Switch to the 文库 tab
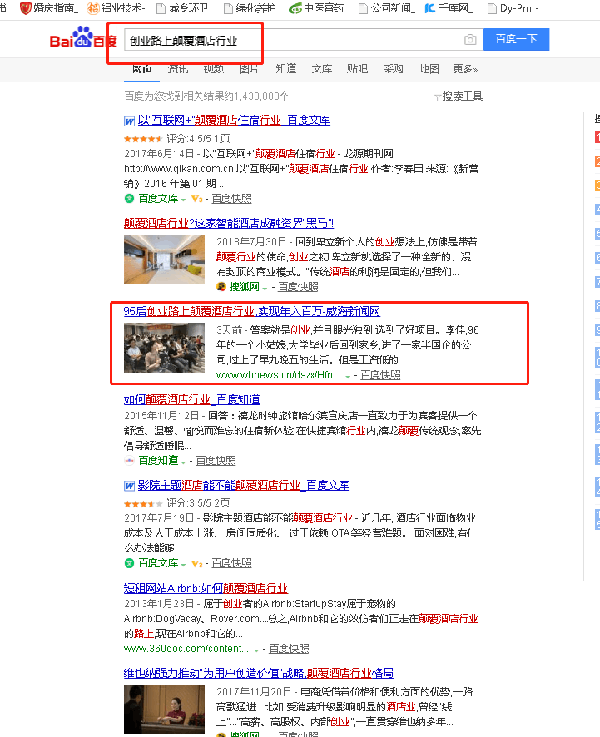The height and width of the screenshot is (737, 600). click(322, 69)
